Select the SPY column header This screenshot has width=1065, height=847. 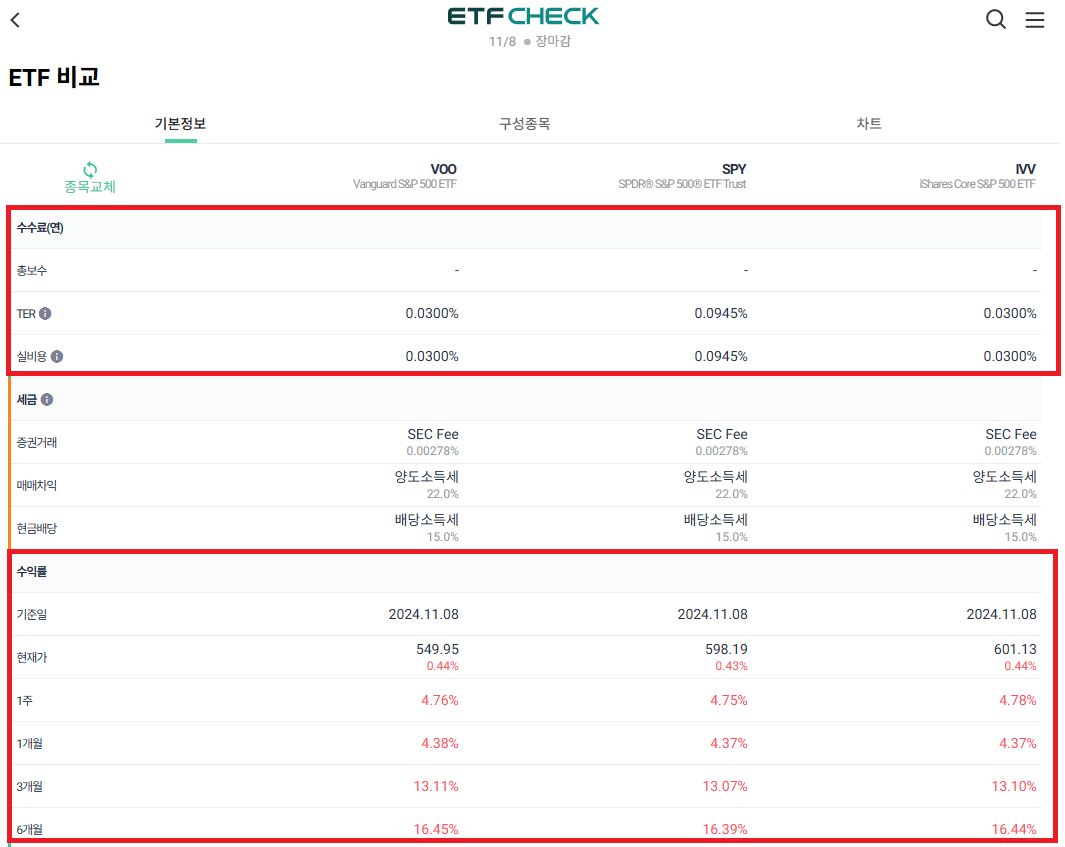click(682, 176)
